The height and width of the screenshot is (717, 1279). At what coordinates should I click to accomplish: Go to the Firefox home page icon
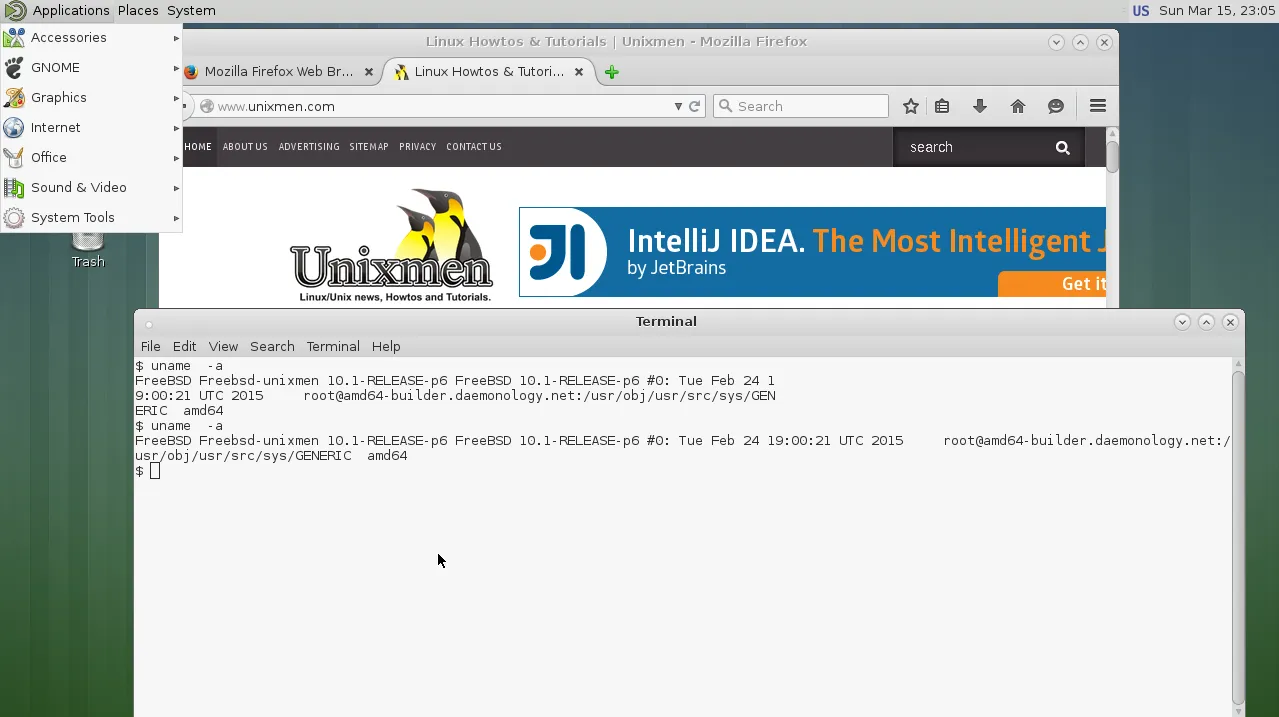click(x=1018, y=106)
